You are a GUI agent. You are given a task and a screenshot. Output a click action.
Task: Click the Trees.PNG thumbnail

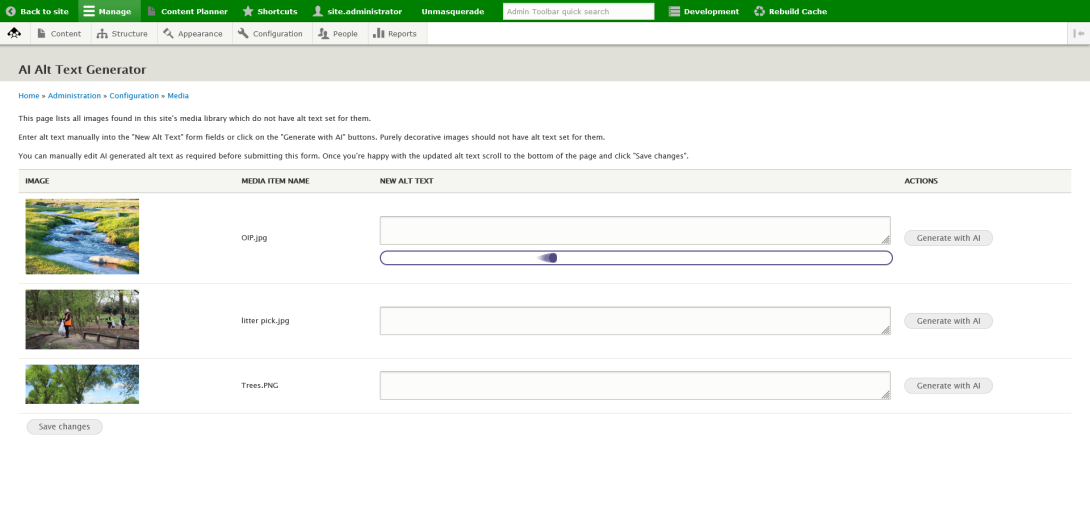point(82,384)
